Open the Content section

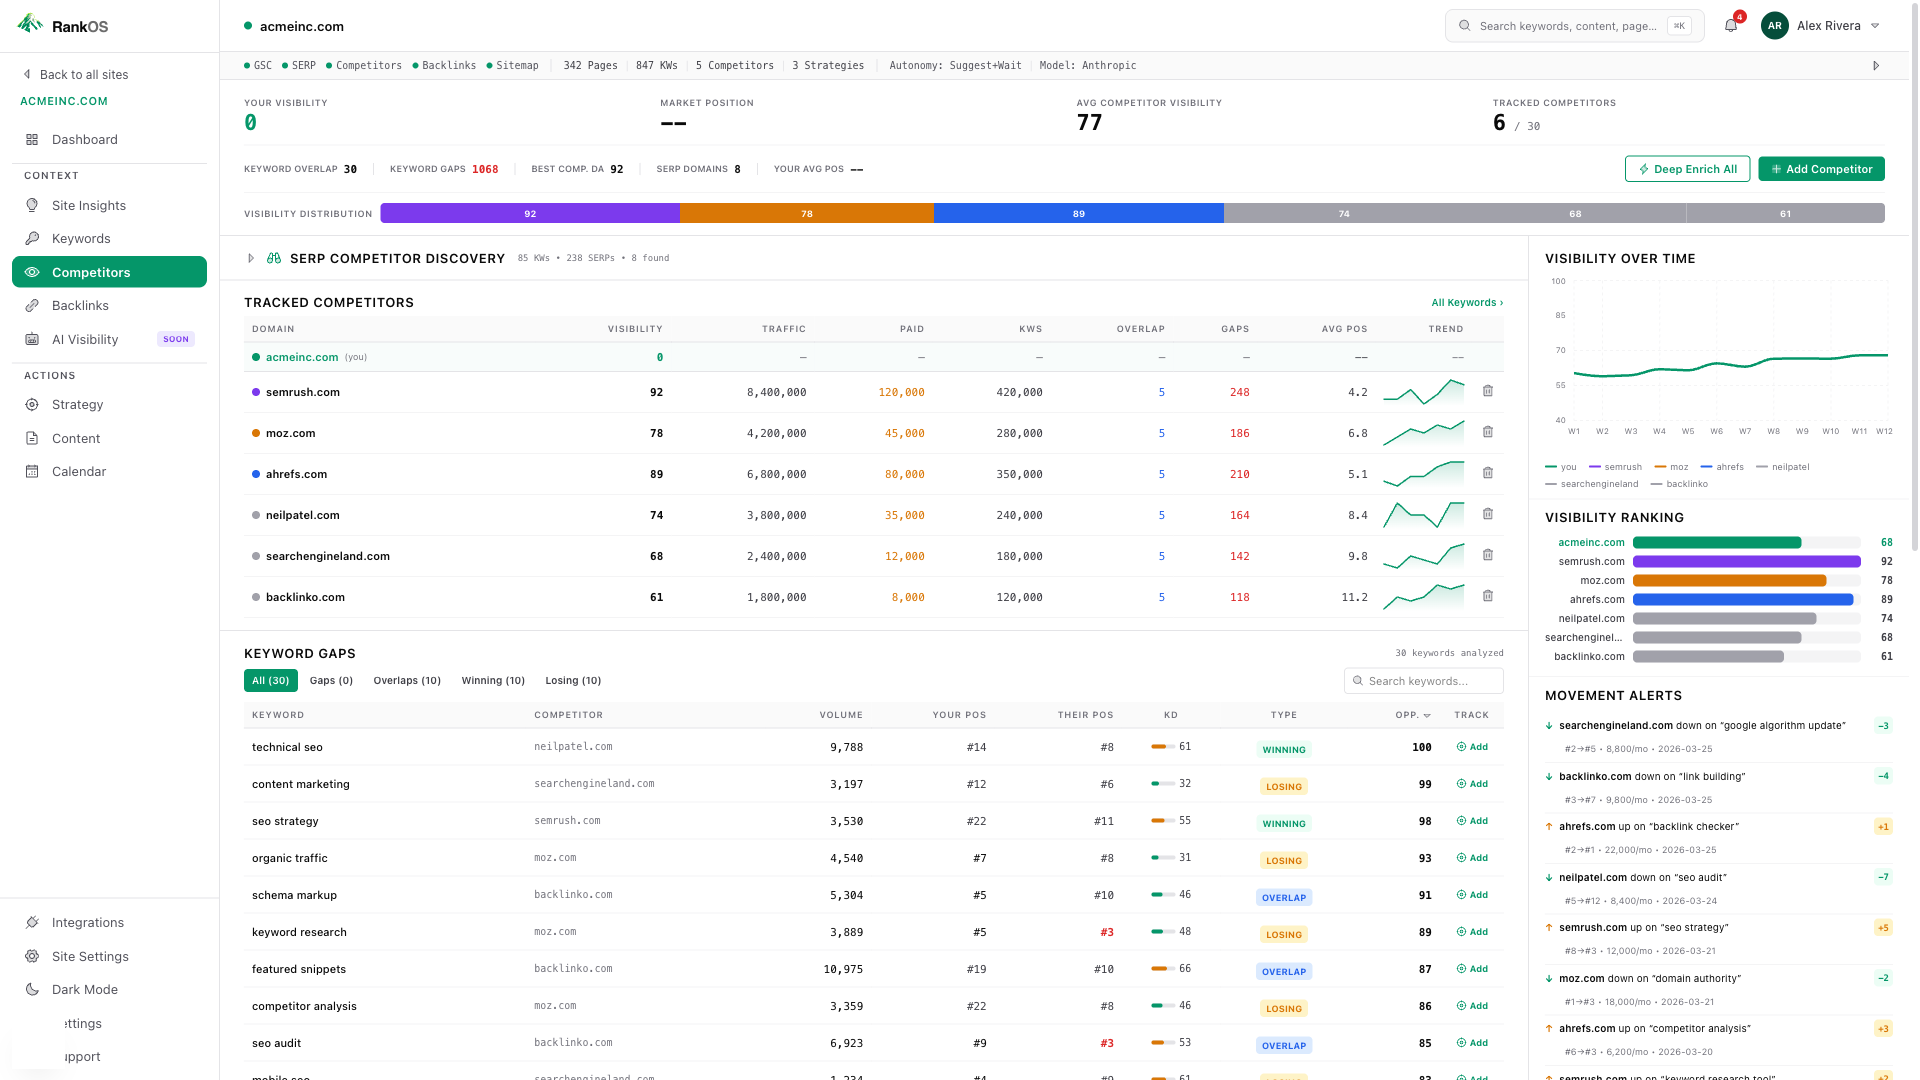click(x=75, y=438)
